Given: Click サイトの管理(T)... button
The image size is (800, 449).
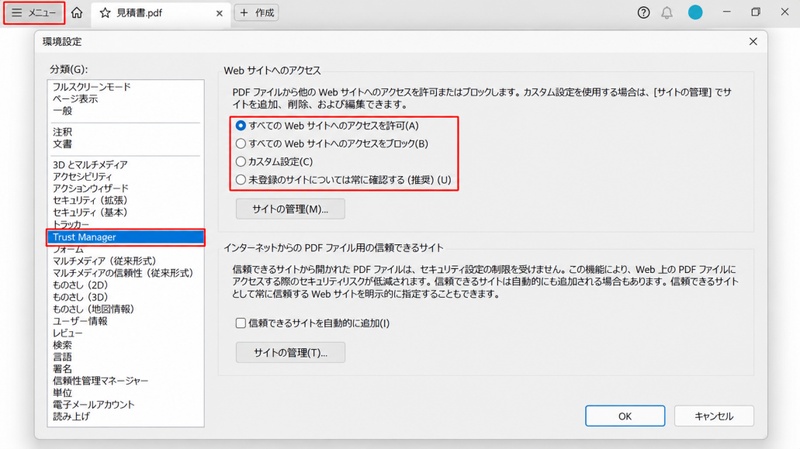Looking at the screenshot, I should click(x=290, y=353).
